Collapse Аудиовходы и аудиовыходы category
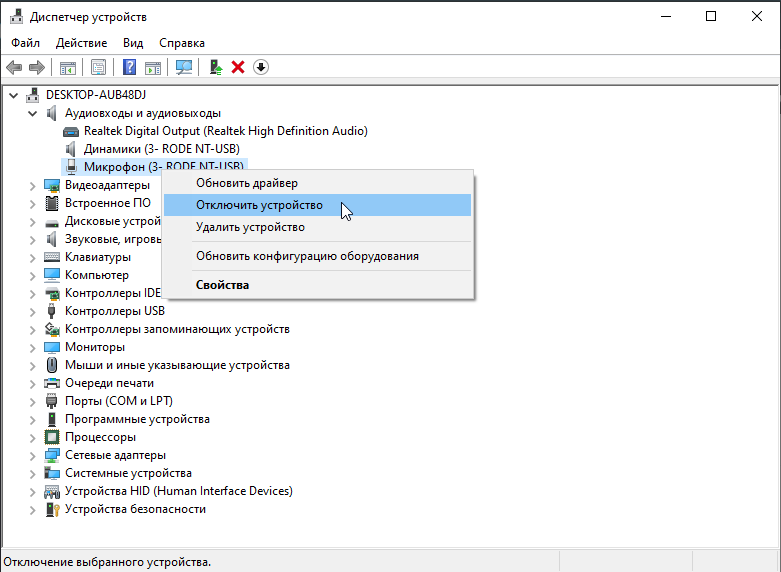The height and width of the screenshot is (572, 781). click(x=32, y=113)
